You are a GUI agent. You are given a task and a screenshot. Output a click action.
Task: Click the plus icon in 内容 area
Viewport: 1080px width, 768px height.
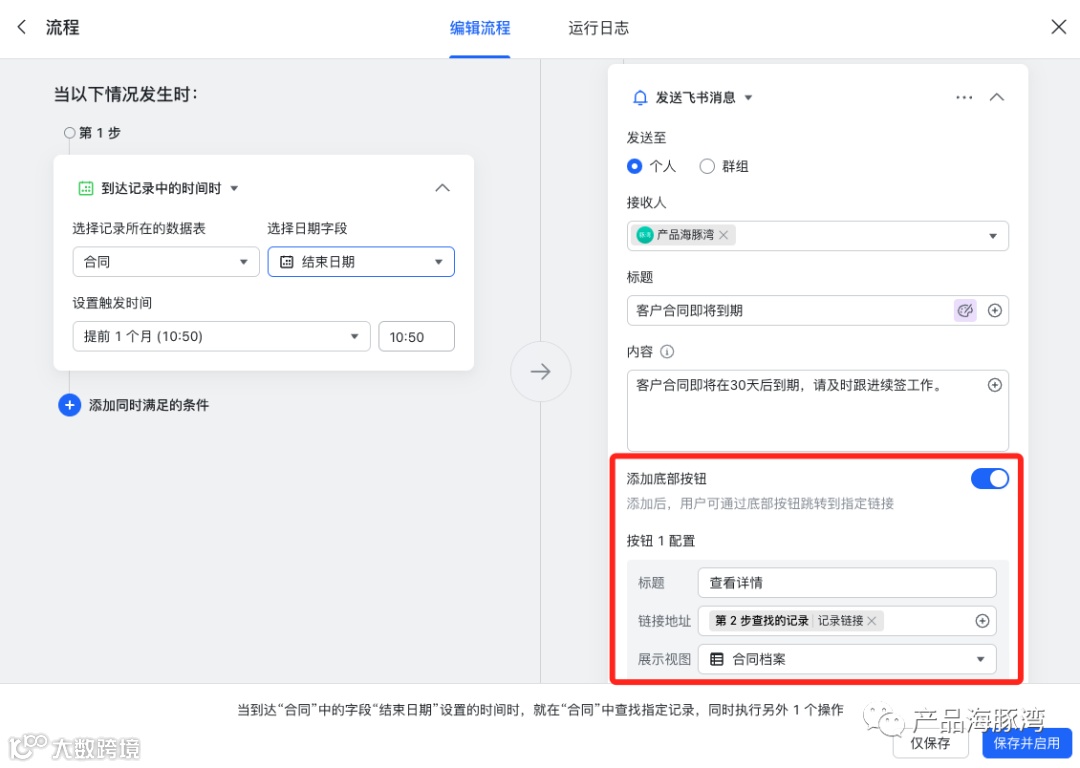coord(995,384)
